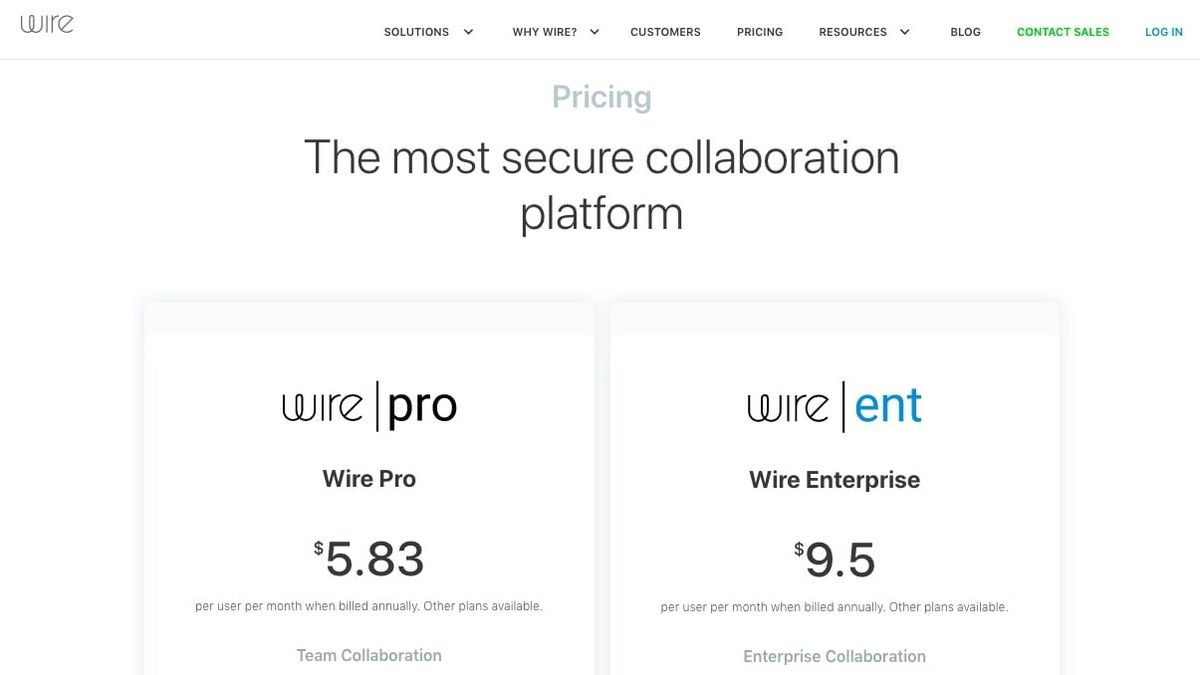Click the $9.5 price on the Enterprise card

pos(834,558)
